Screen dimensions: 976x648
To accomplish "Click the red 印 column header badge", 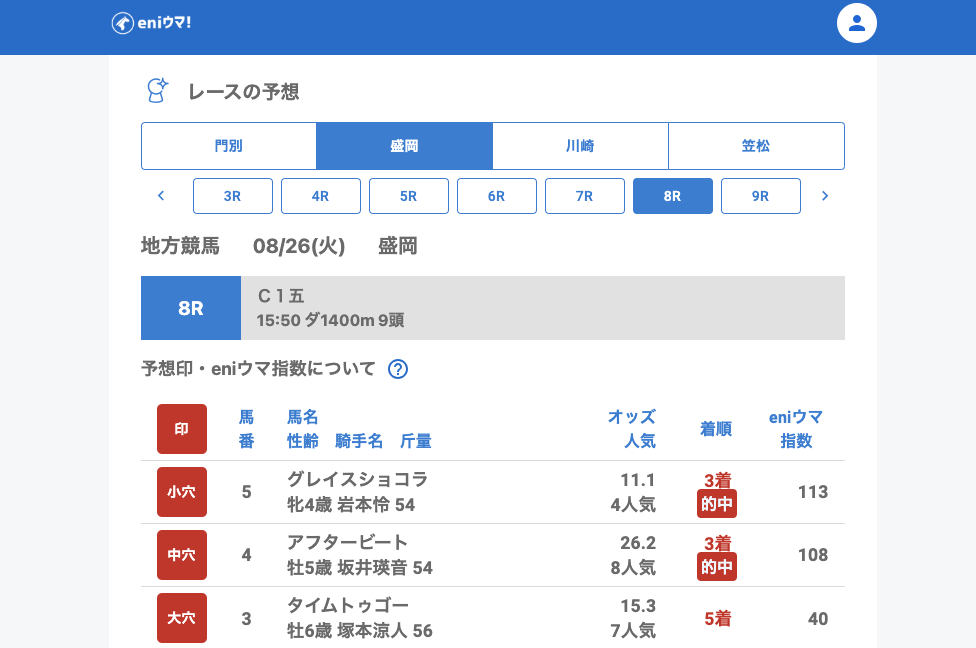I will [x=182, y=429].
